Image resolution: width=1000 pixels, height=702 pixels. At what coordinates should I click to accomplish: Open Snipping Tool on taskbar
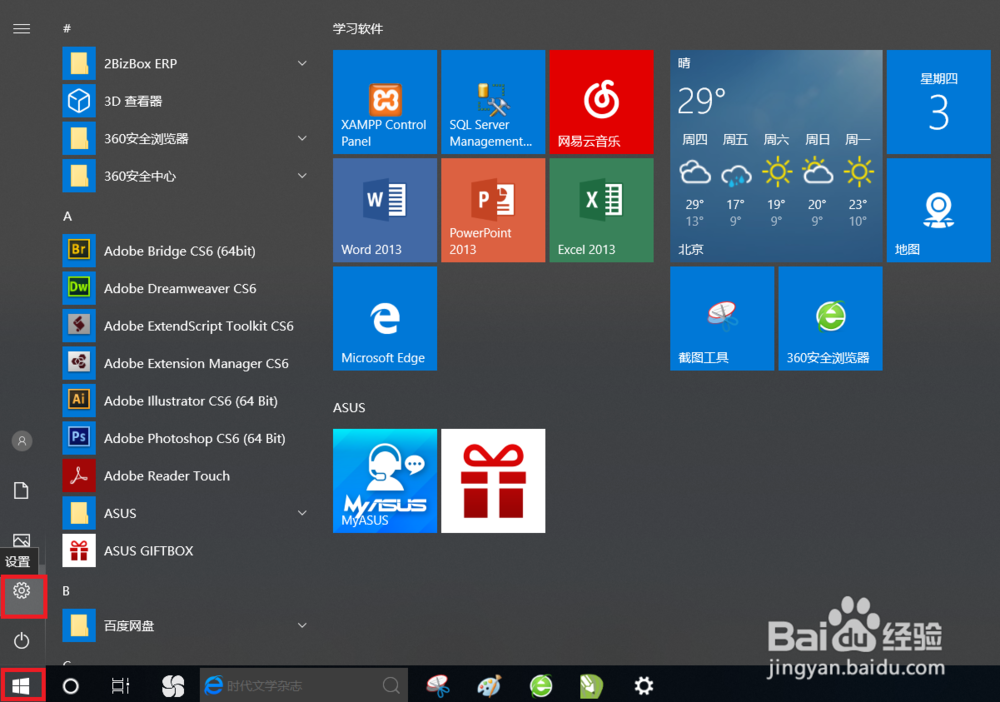point(438,686)
